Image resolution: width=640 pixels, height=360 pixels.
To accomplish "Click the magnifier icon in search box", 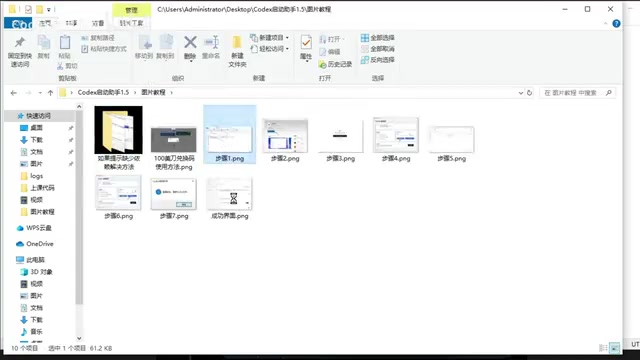I will tap(609, 93).
